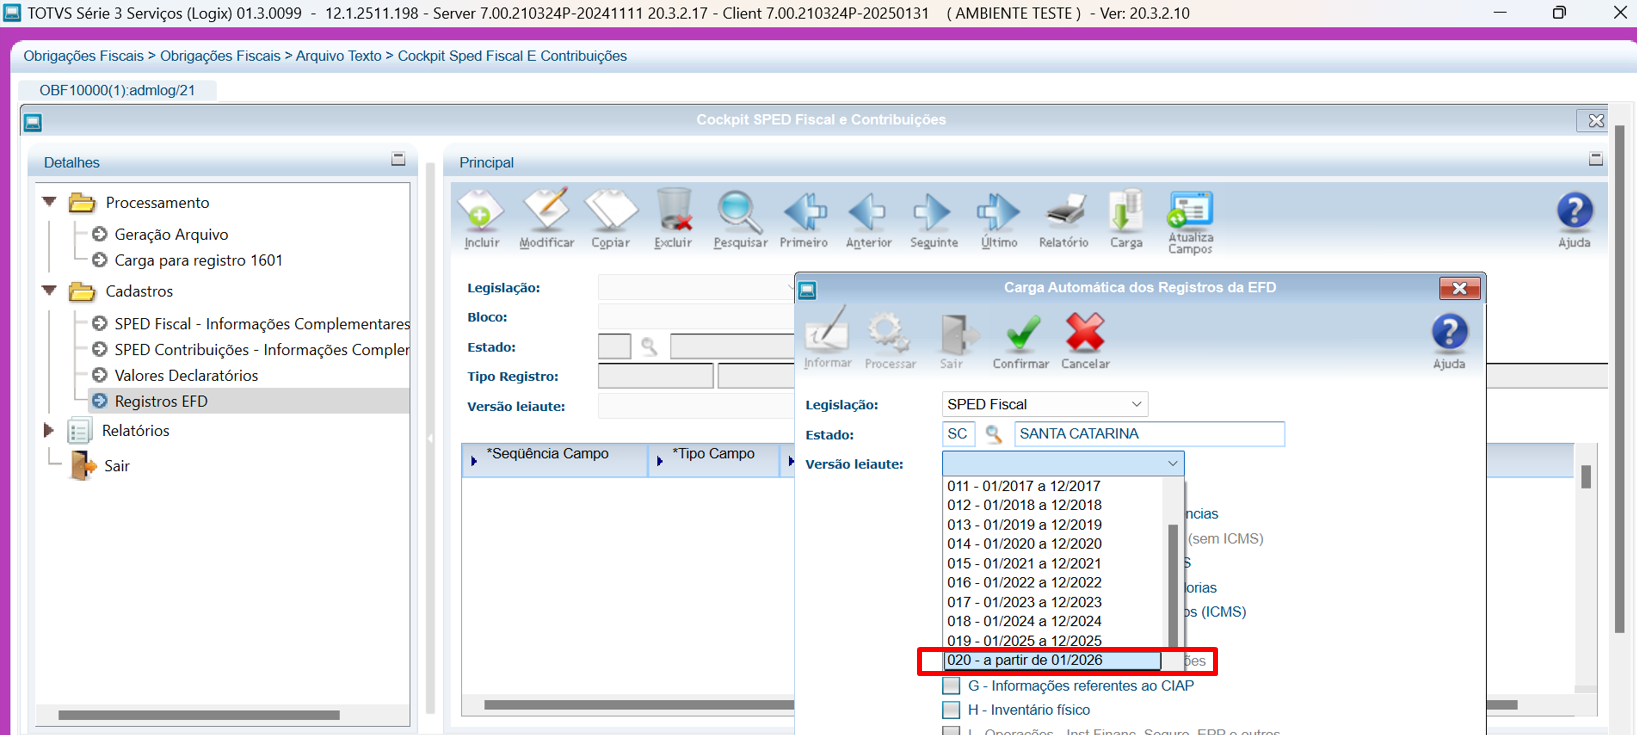Screen dimensions: 1637x735
Task: Collapse the Versão leiaute dropdown in the dialog
Action: click(1172, 464)
